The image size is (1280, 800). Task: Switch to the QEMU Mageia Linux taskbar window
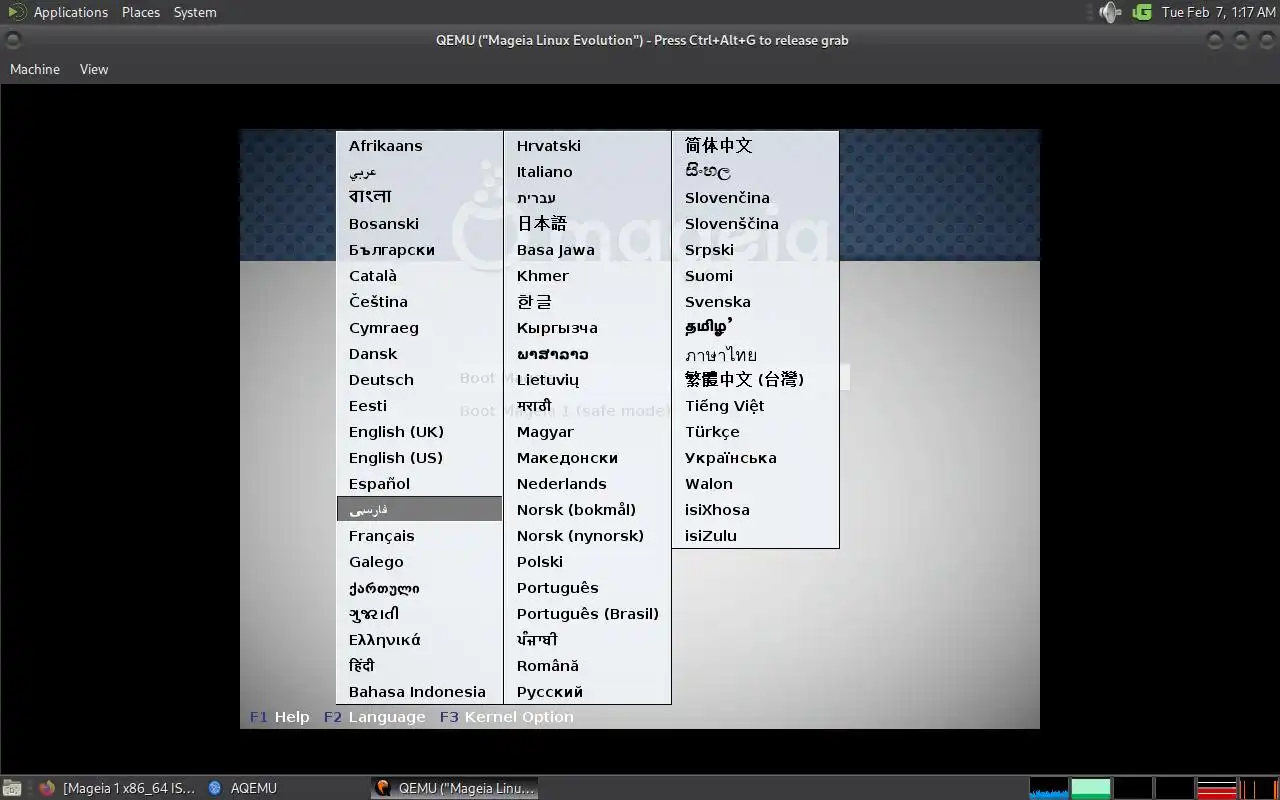click(x=456, y=788)
